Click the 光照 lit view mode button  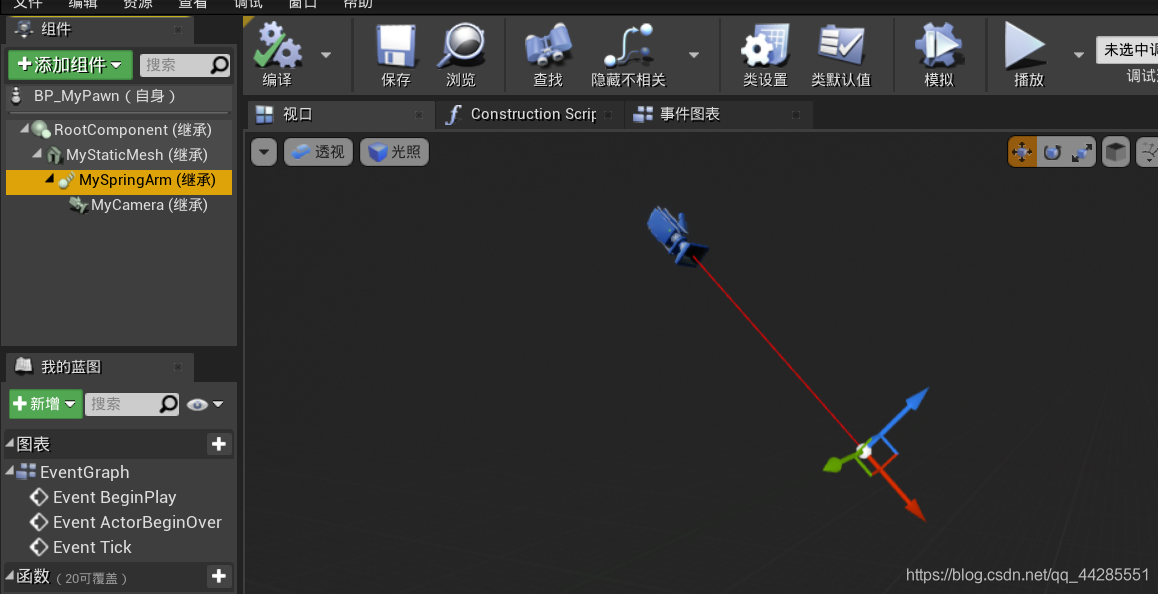pos(394,152)
